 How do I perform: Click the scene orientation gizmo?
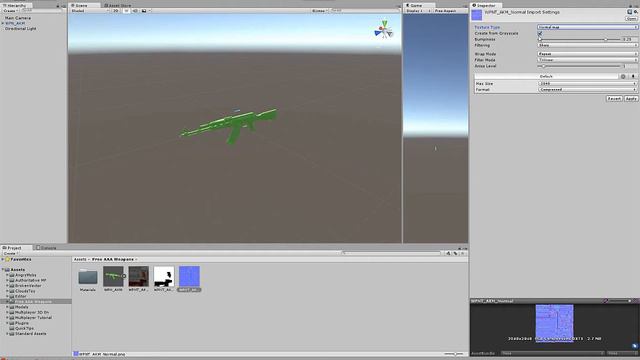[384, 31]
